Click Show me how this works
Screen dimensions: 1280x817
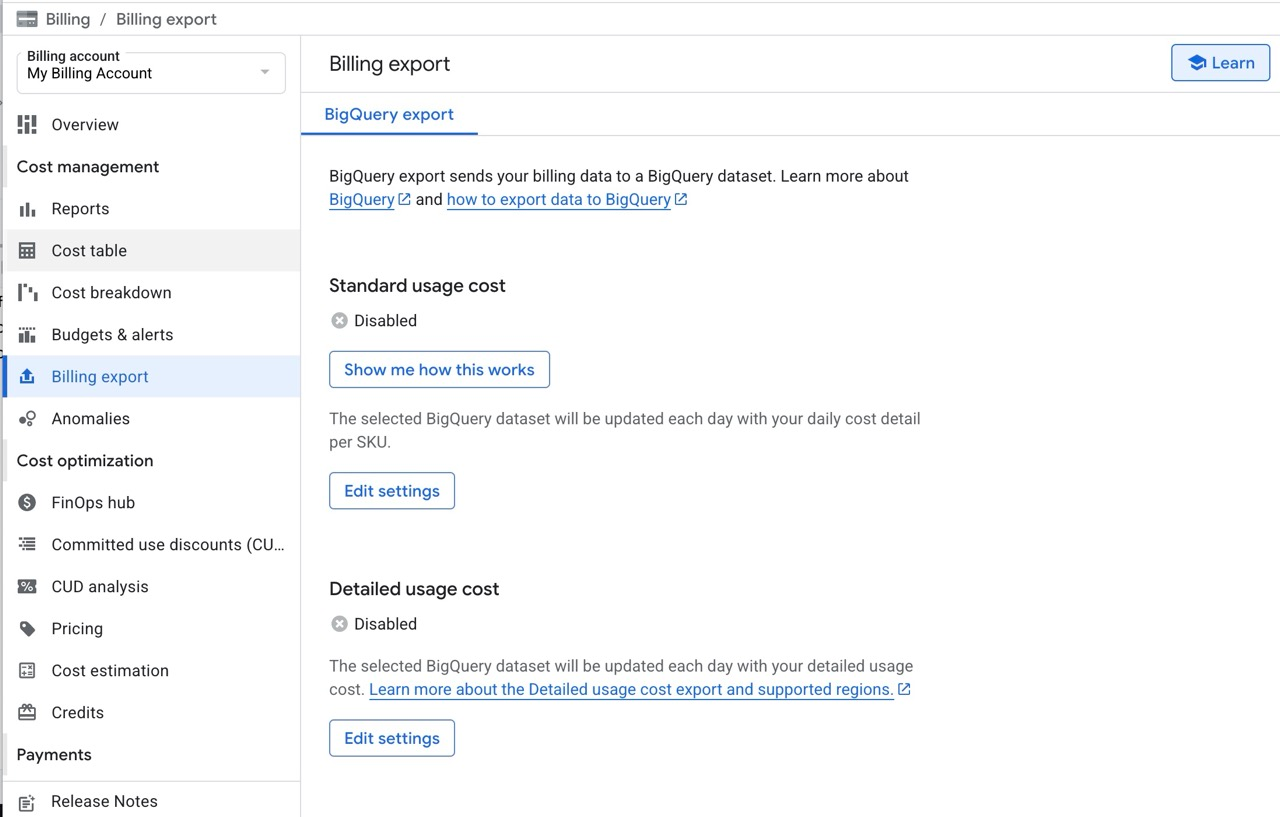(x=439, y=369)
